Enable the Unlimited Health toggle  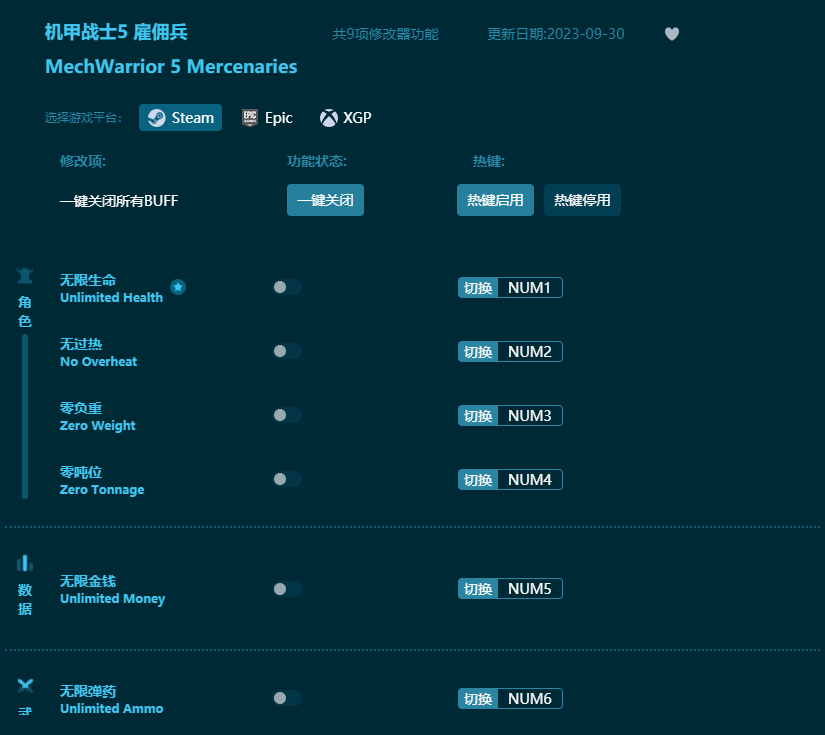tap(287, 287)
